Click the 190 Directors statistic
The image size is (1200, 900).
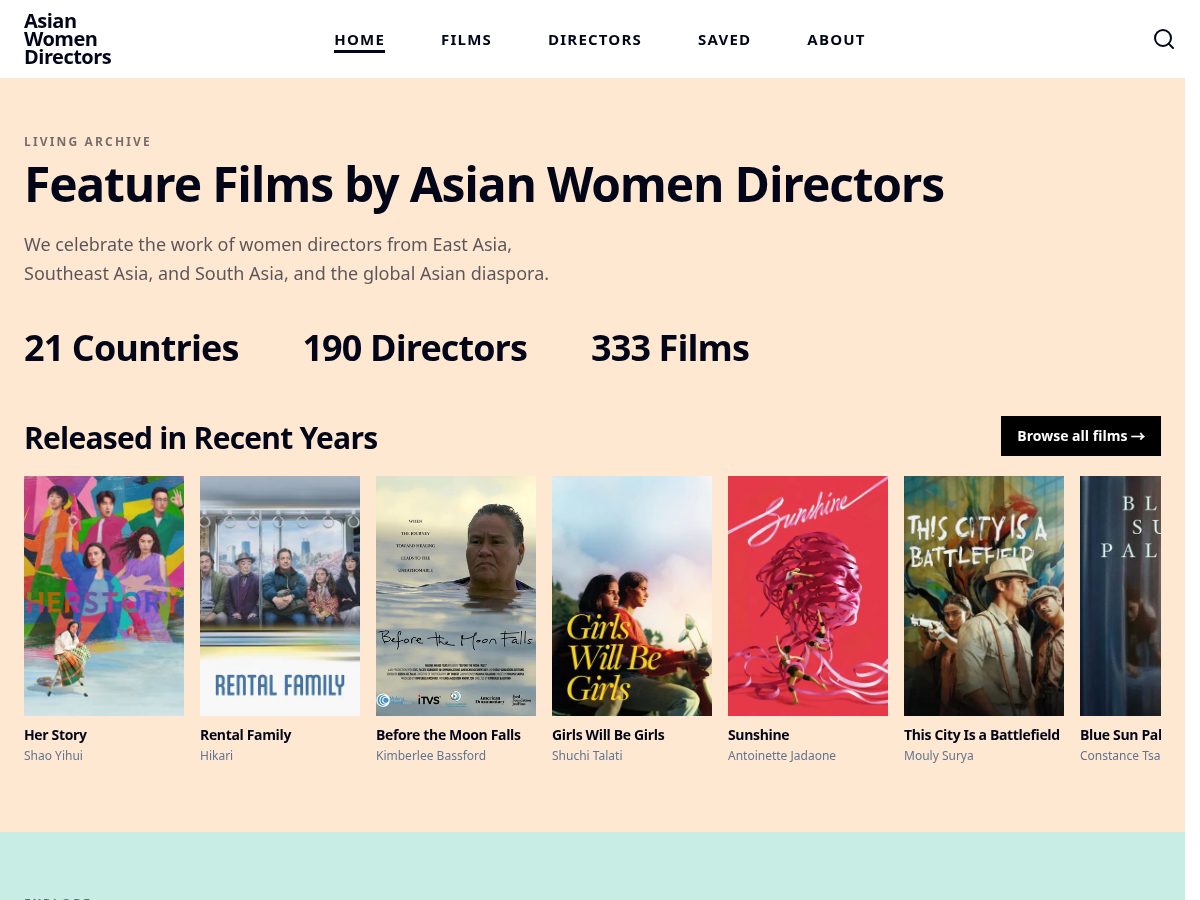(x=415, y=348)
